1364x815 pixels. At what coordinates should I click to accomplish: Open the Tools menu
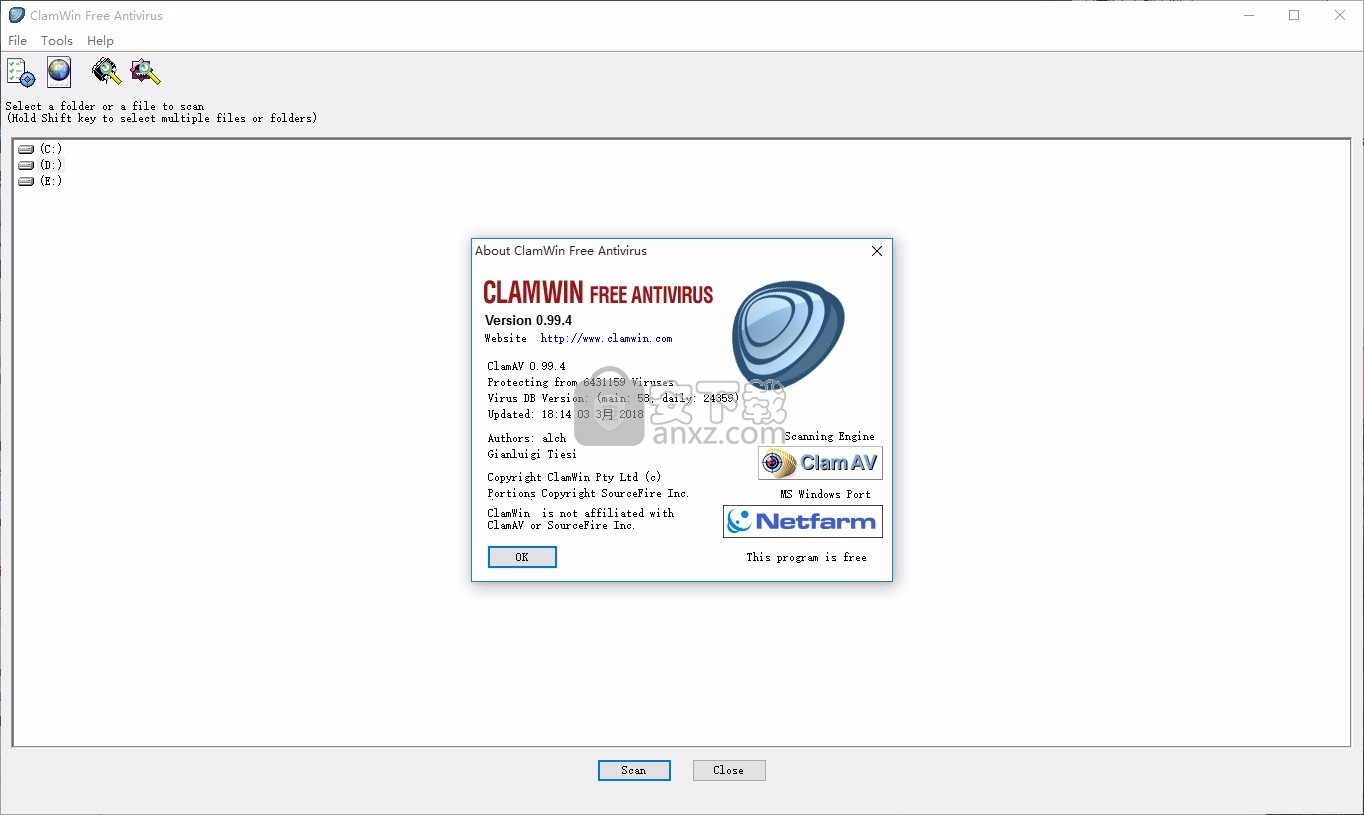pyautogui.click(x=57, y=41)
